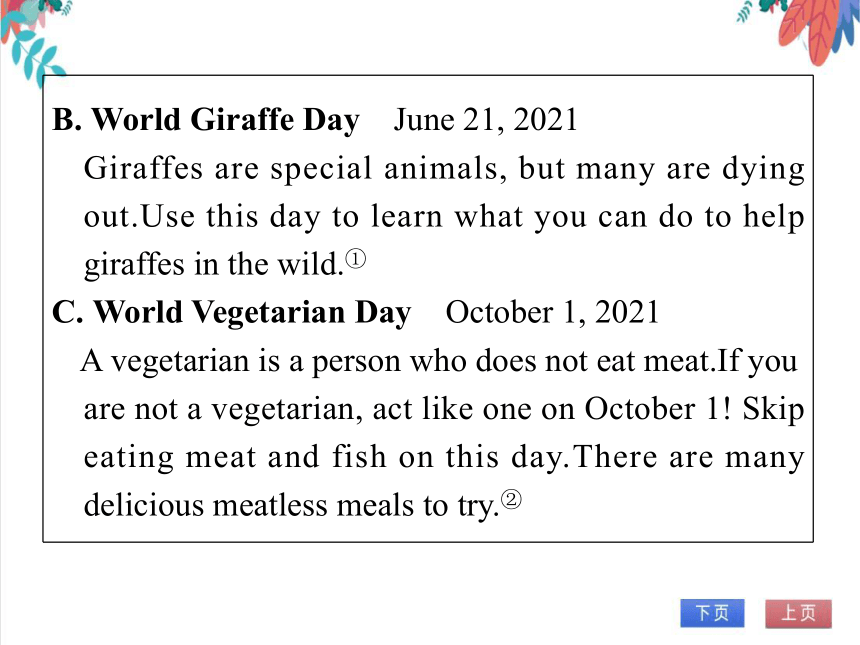860x645 pixels.
Task: Select the date 'June 21, 2021'
Action: pyautogui.click(x=485, y=120)
